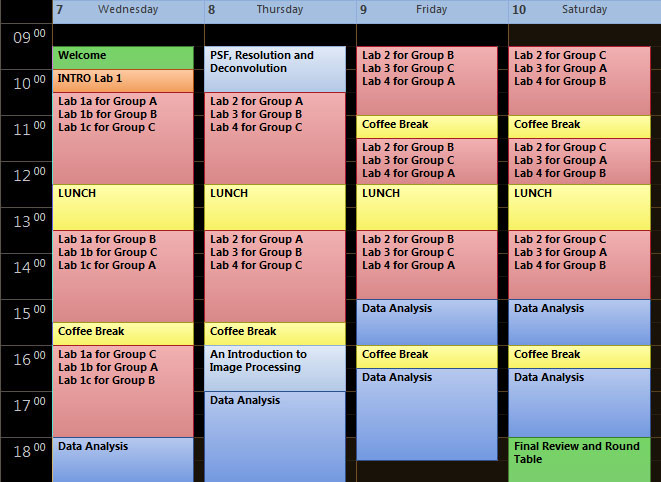Open Saturday's afternoon Coffee Break event

584,356
